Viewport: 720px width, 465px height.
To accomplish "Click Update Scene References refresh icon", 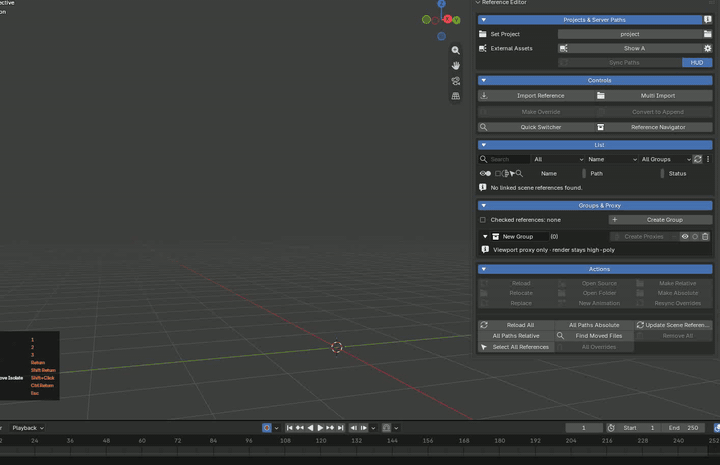I will click(640, 325).
